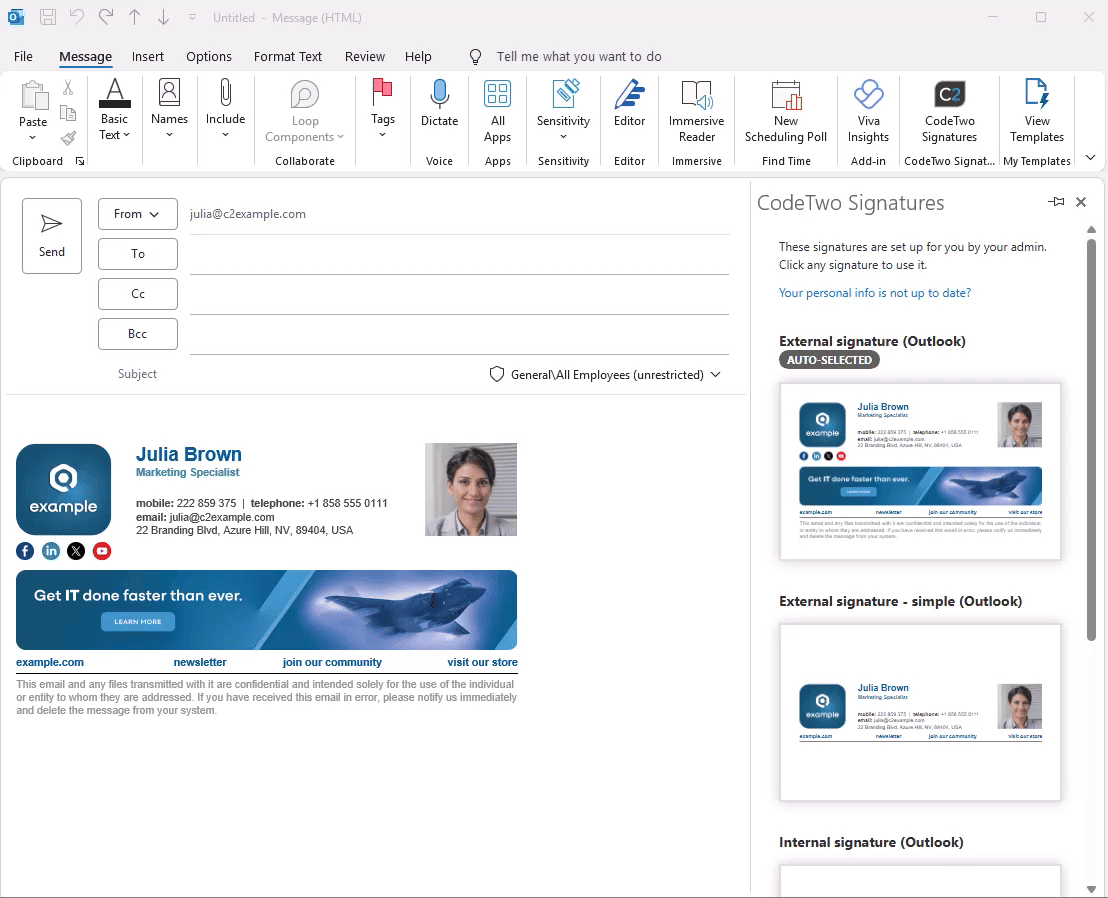
Task: Select the Format Painter brush icon
Action: coord(68,138)
